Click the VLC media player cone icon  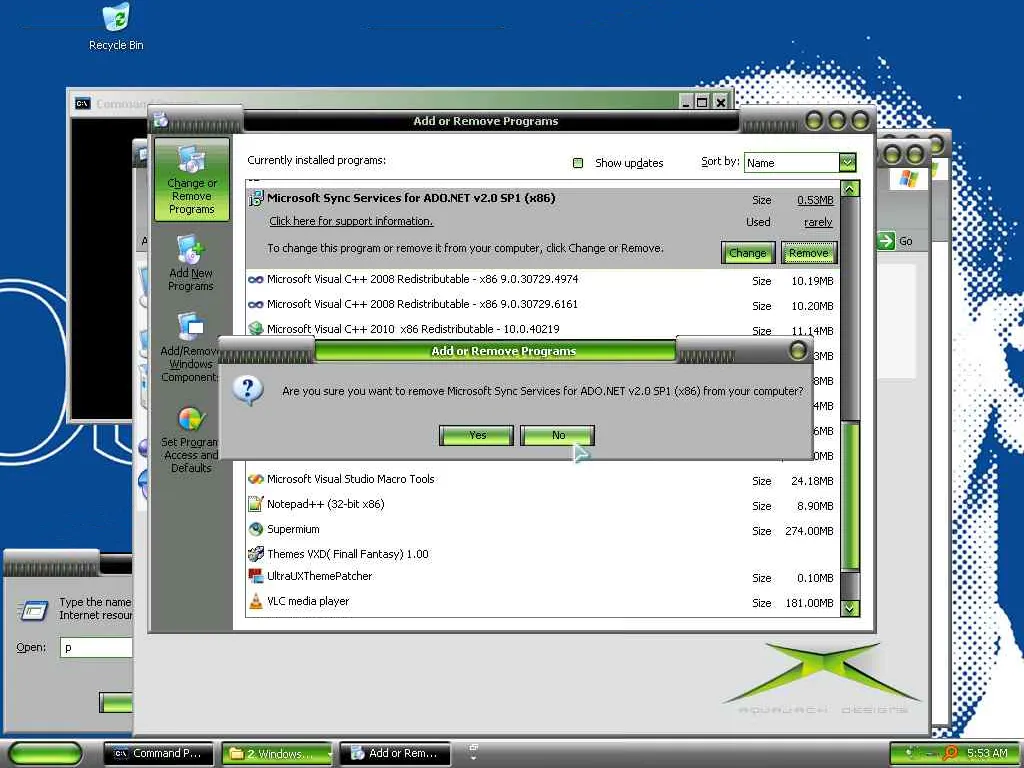(256, 601)
